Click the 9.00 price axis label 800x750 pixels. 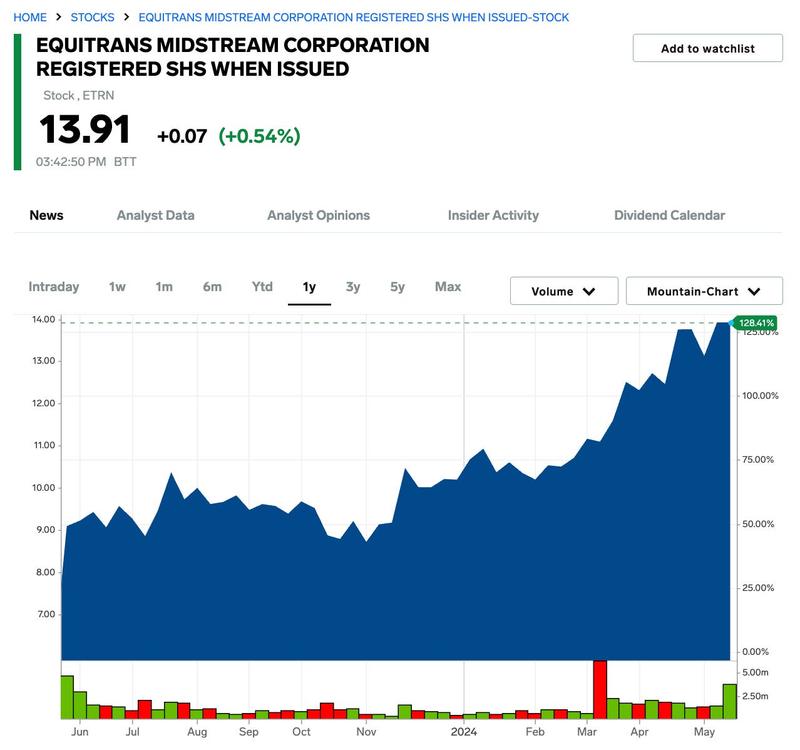click(x=46, y=530)
